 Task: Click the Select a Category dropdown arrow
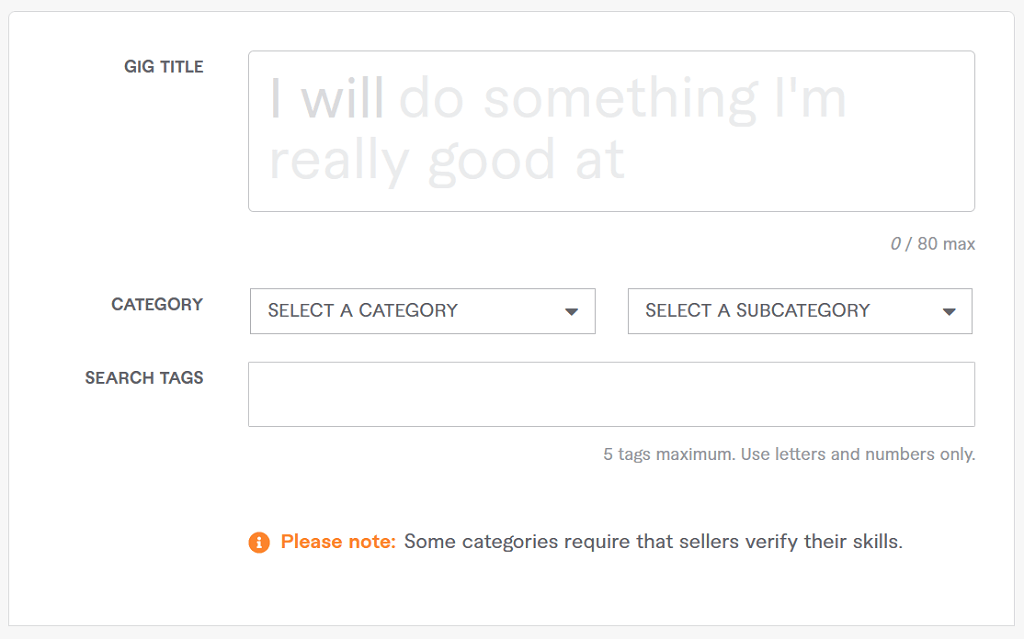[x=572, y=311]
